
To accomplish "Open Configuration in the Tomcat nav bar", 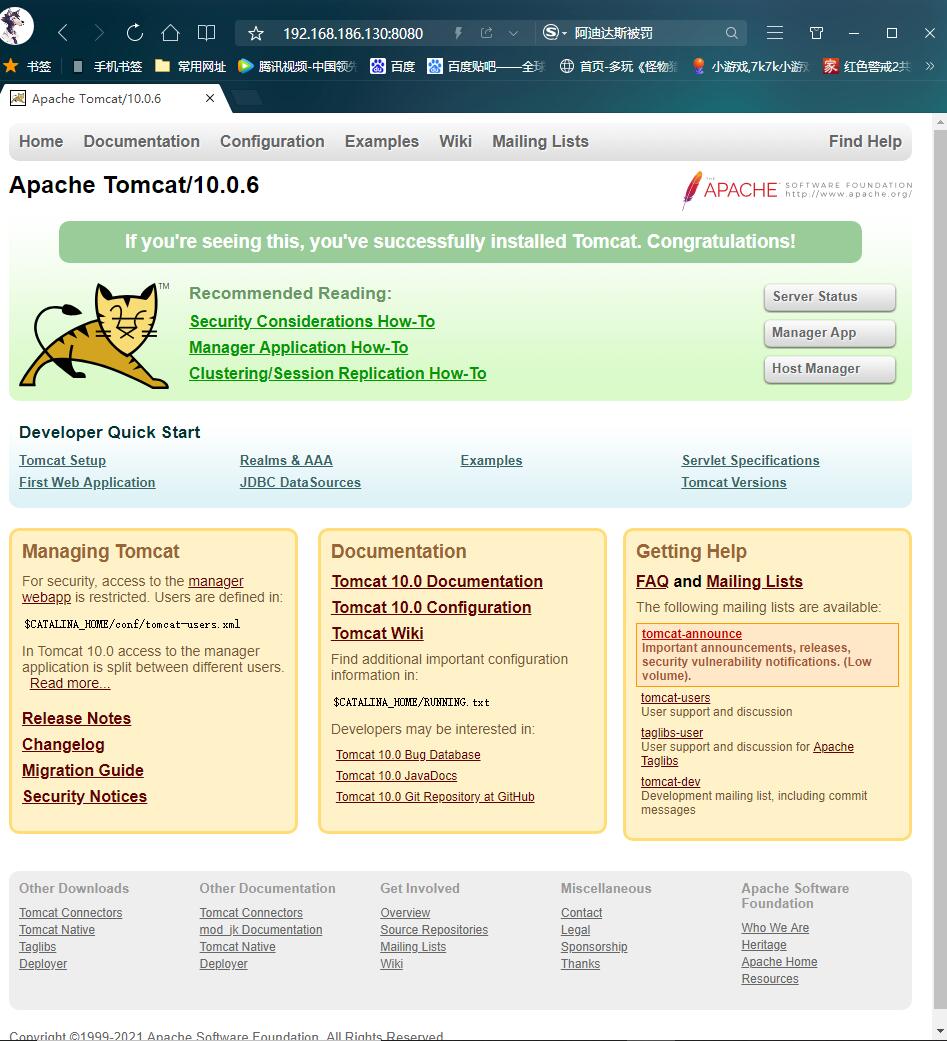I will pyautogui.click(x=272, y=141).
